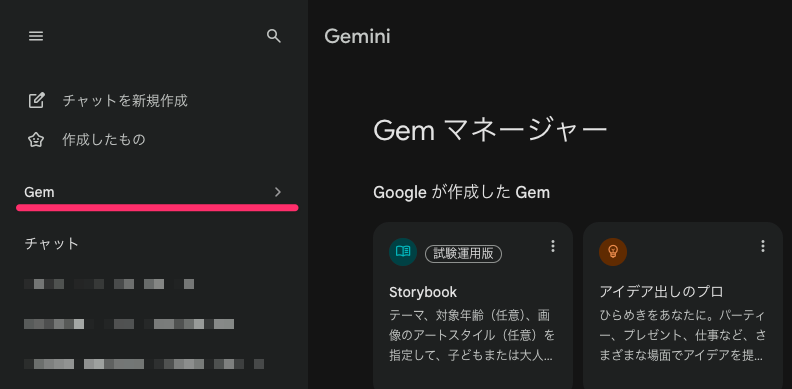
Task: Click the Gemini title
Action: (357, 36)
